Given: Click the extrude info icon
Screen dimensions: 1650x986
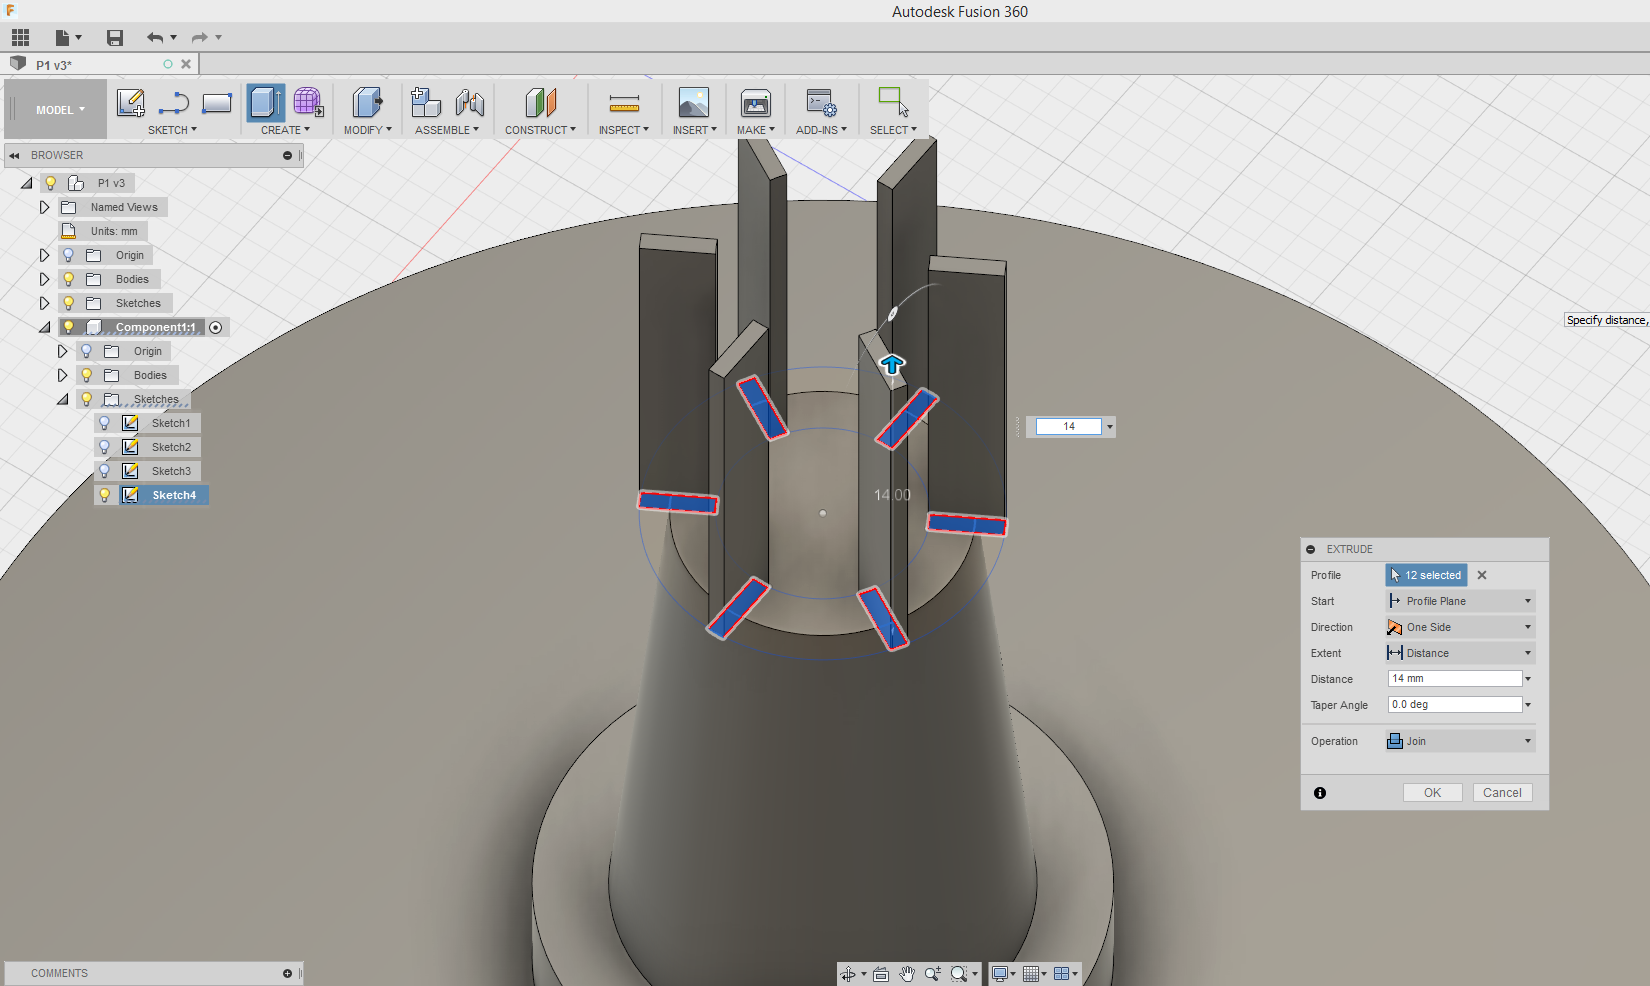Looking at the screenshot, I should pyautogui.click(x=1320, y=793).
